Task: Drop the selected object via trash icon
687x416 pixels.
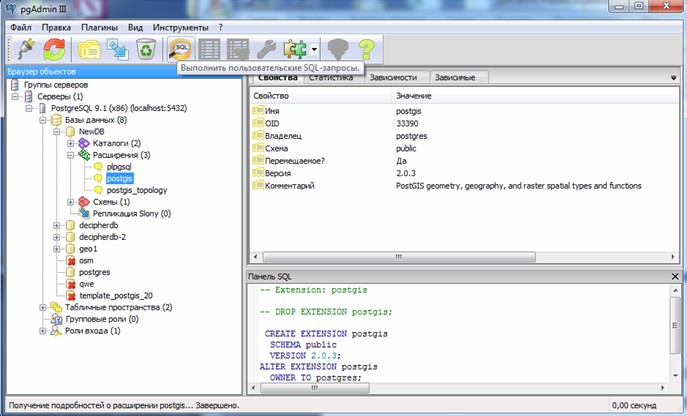Action: pos(146,49)
